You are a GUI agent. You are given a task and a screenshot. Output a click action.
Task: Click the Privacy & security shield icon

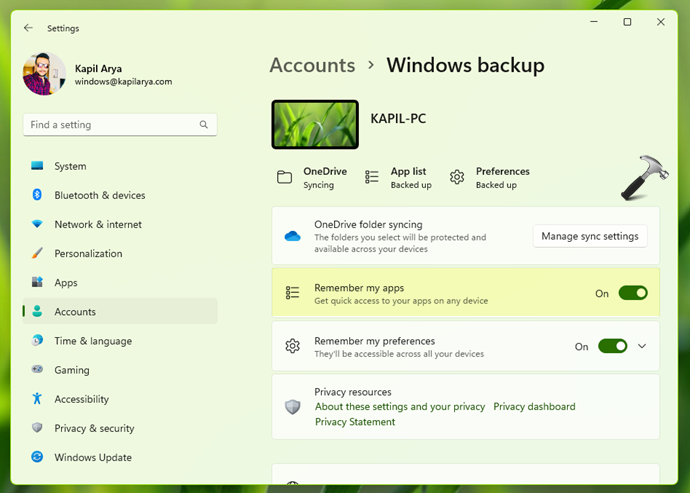tap(37, 428)
